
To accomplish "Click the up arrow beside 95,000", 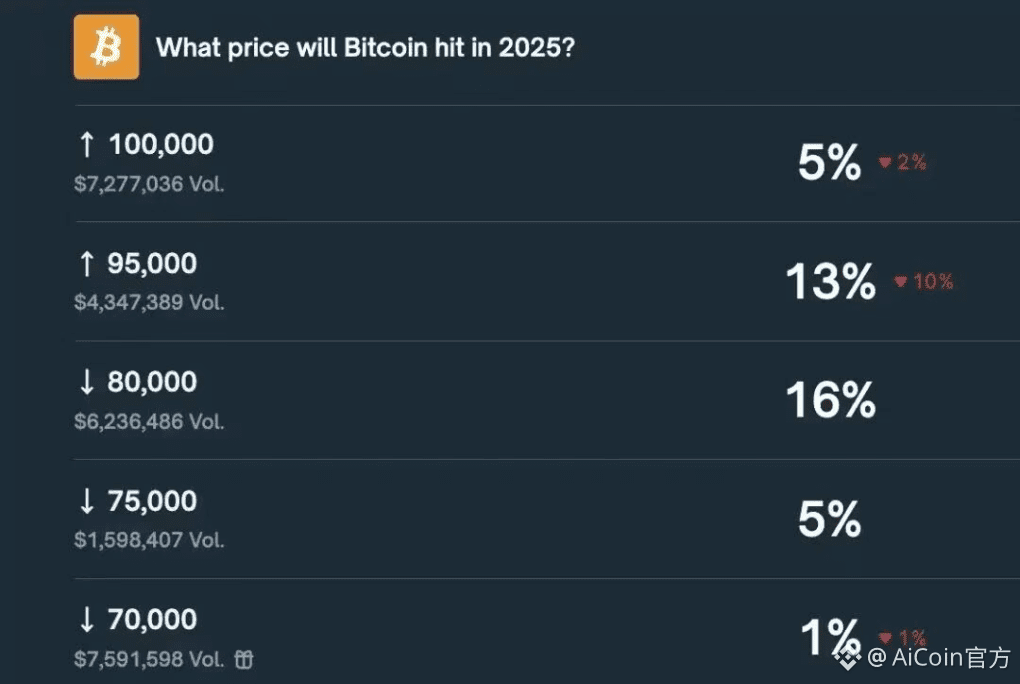I will click(x=87, y=264).
